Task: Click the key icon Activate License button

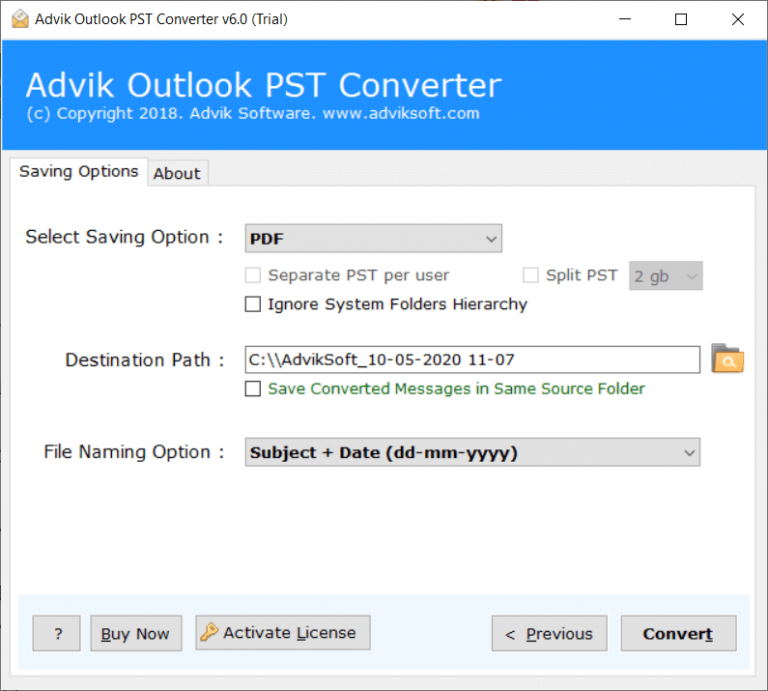Action: [282, 633]
